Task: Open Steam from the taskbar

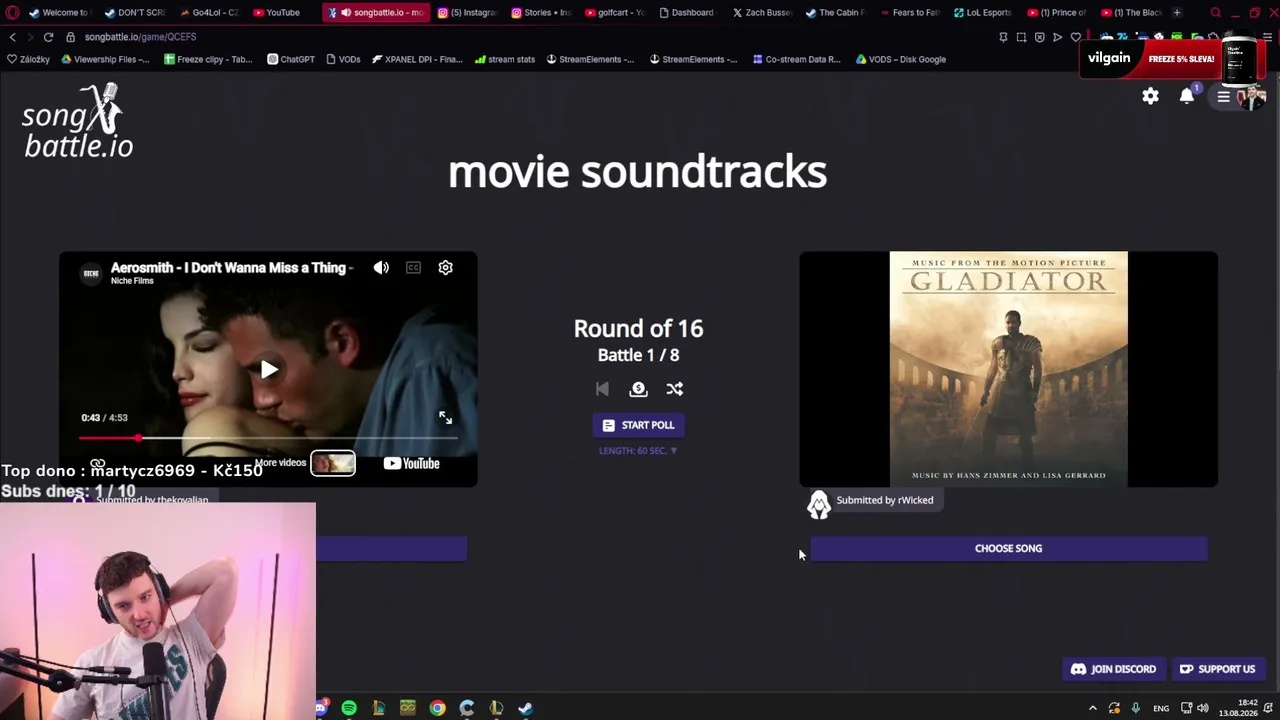Action: coord(525,708)
